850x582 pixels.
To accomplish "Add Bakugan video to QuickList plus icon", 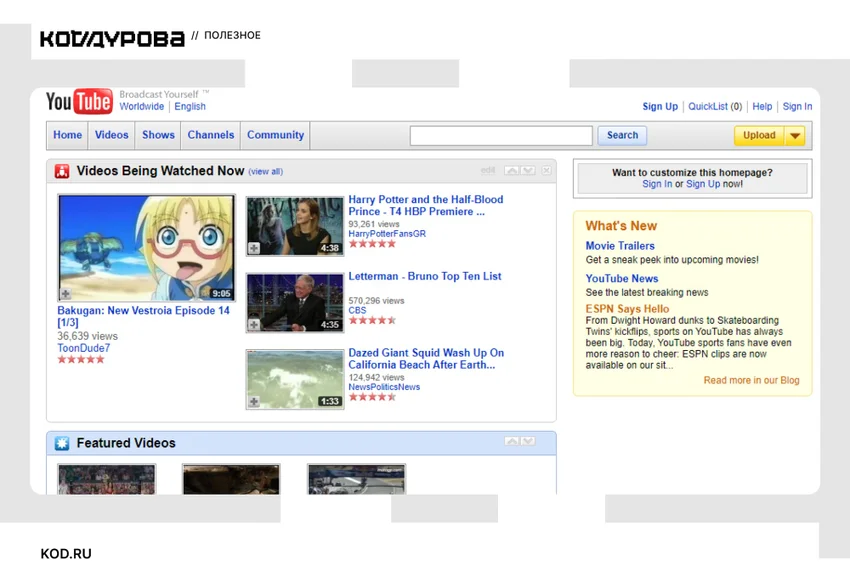I will coord(66,294).
